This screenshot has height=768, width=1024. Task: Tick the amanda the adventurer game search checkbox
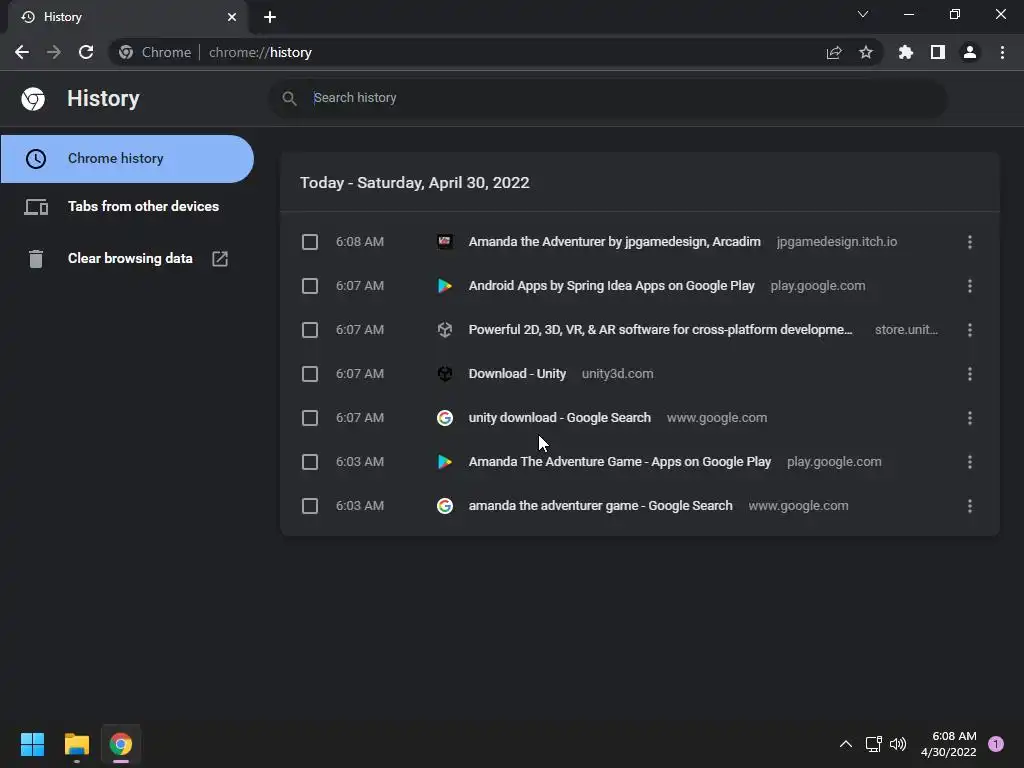tap(310, 506)
